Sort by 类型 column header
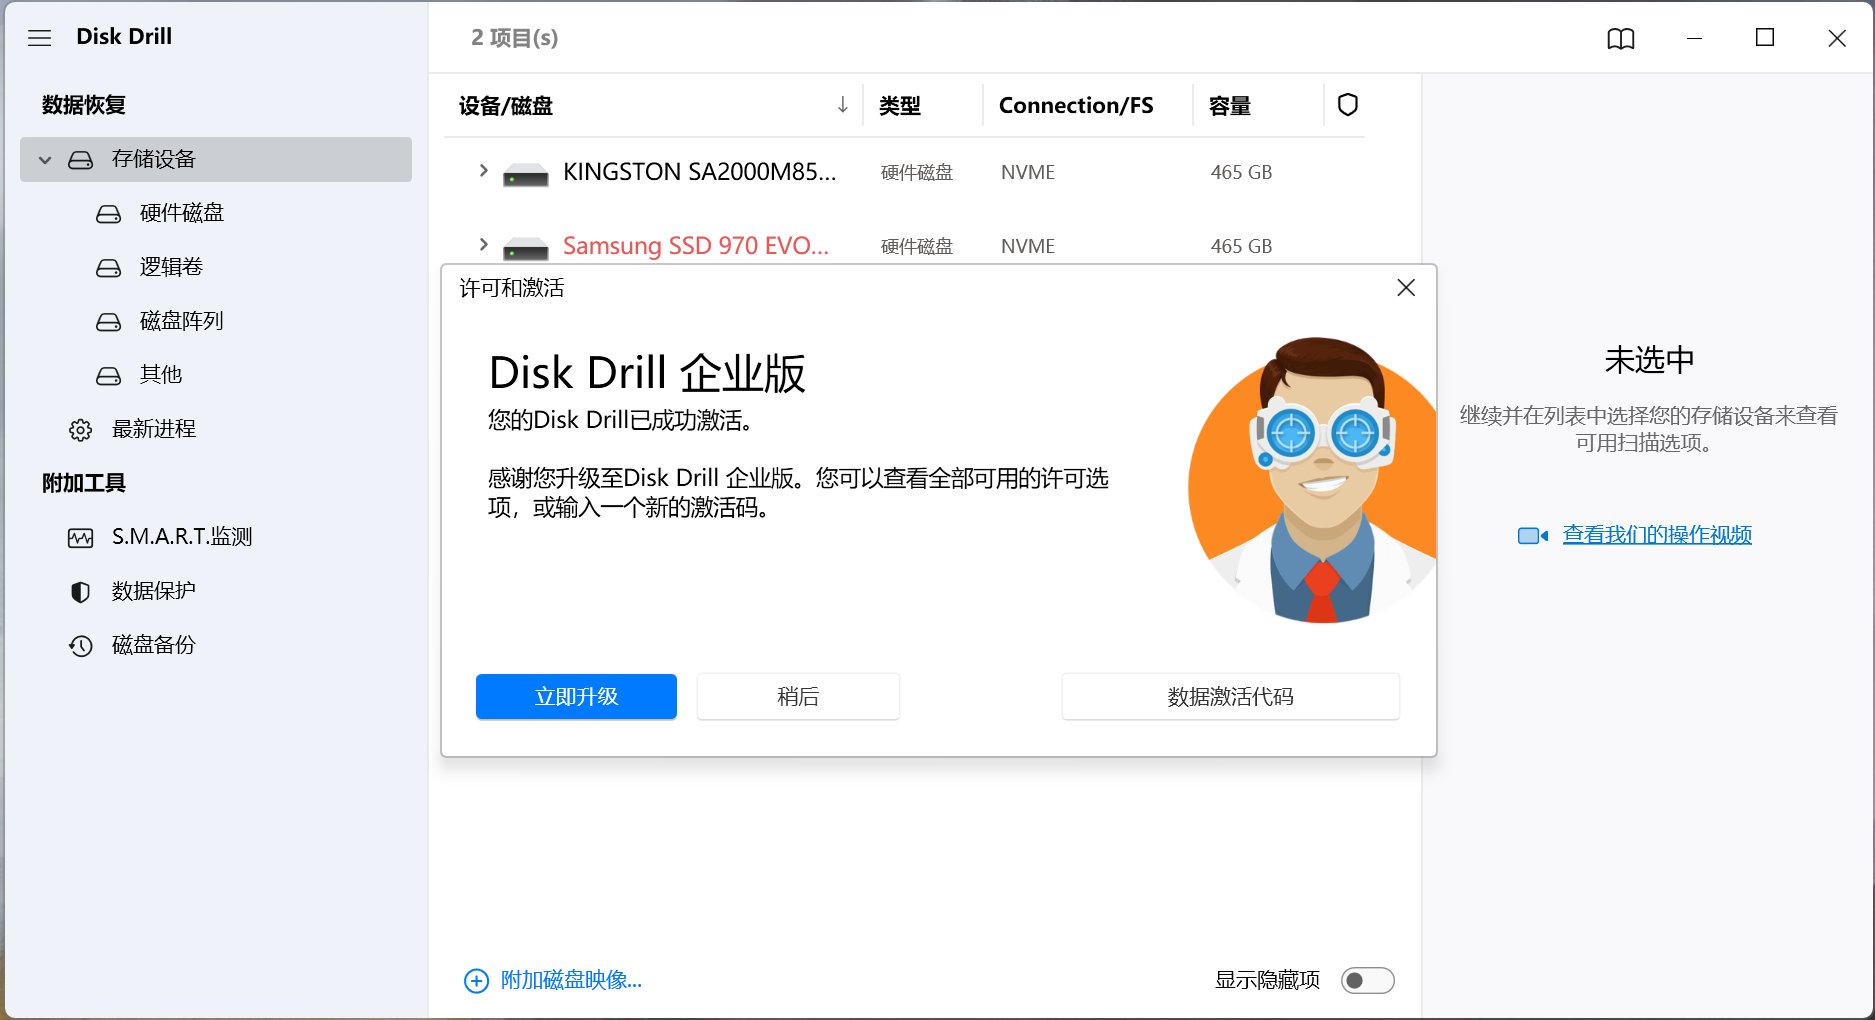Screen dimensions: 1875x1020 coord(900,106)
